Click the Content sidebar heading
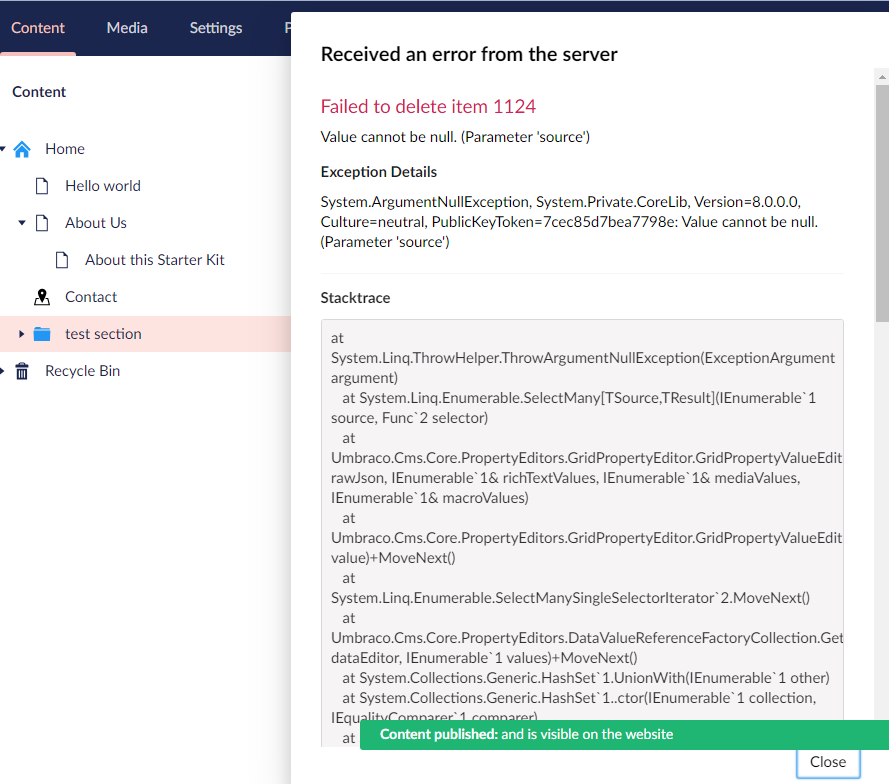 39,92
